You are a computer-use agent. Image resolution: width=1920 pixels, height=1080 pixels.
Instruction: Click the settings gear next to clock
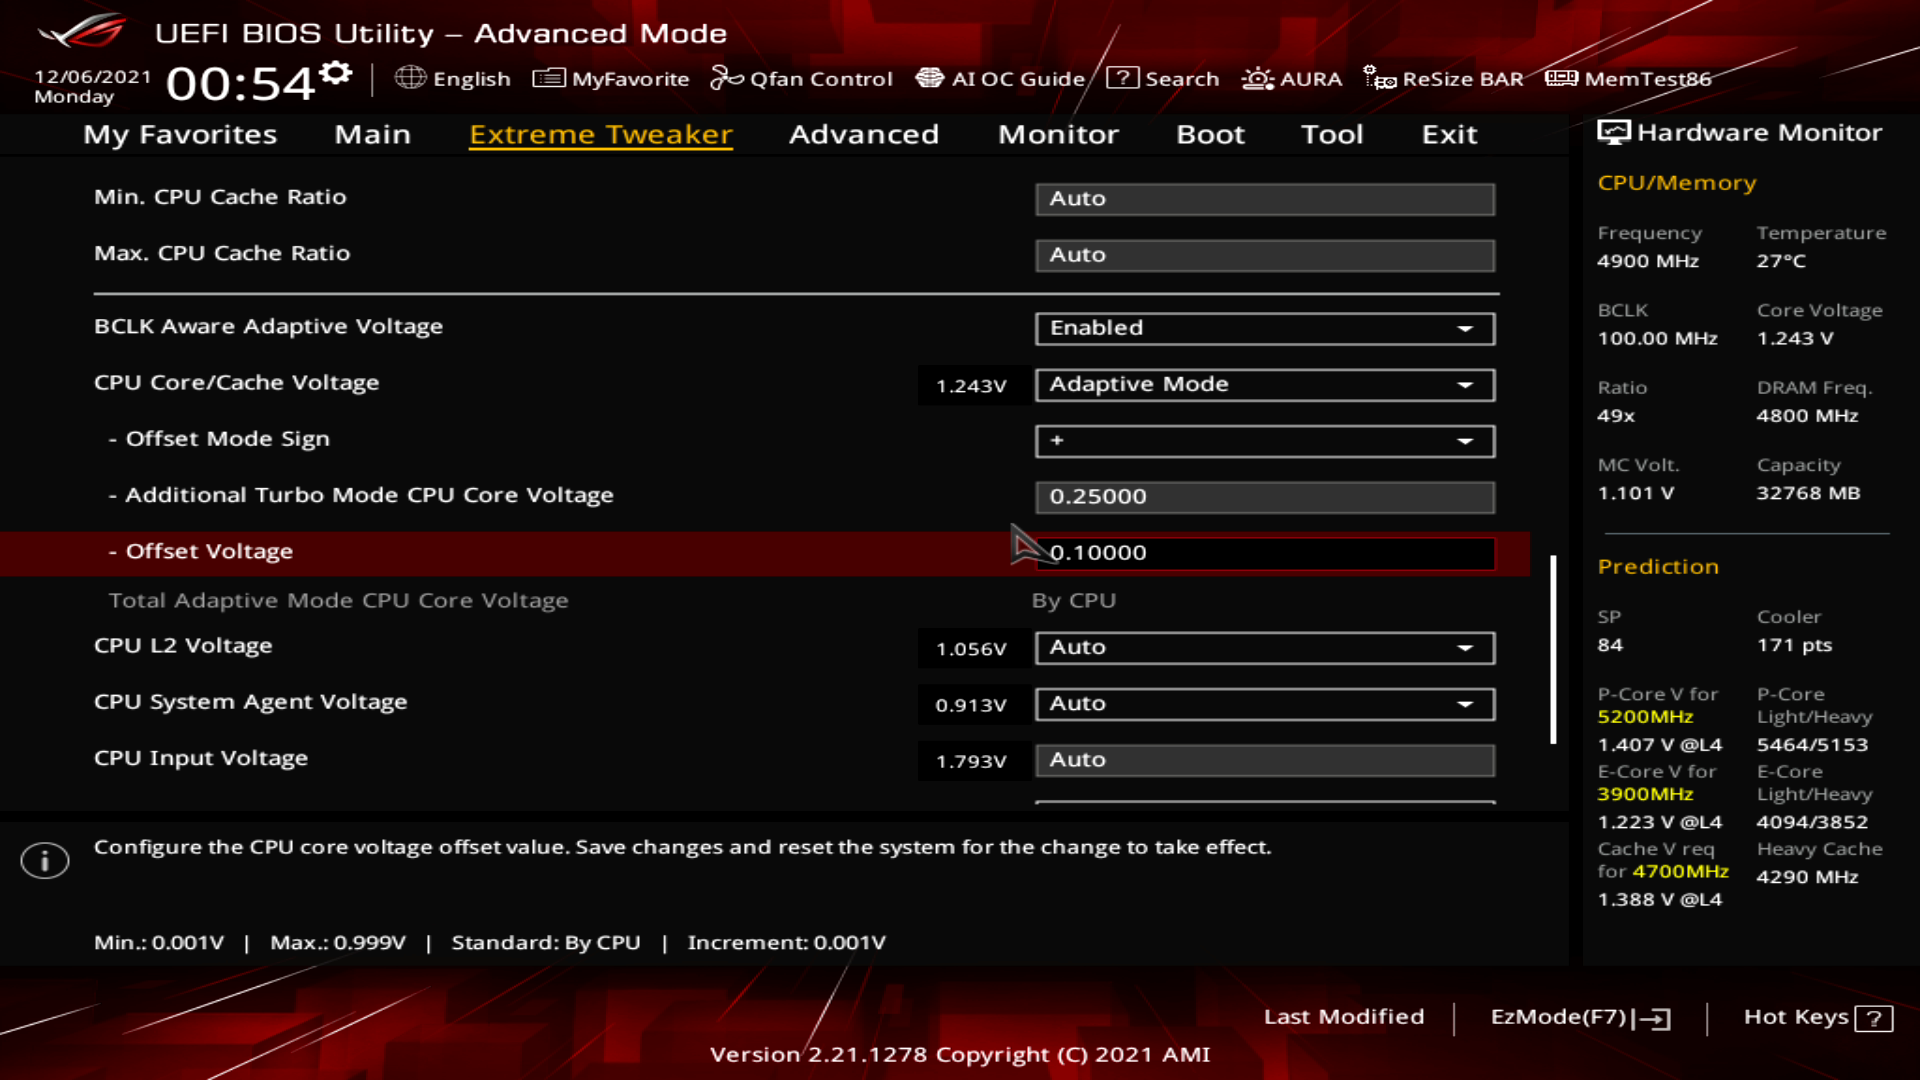point(336,72)
